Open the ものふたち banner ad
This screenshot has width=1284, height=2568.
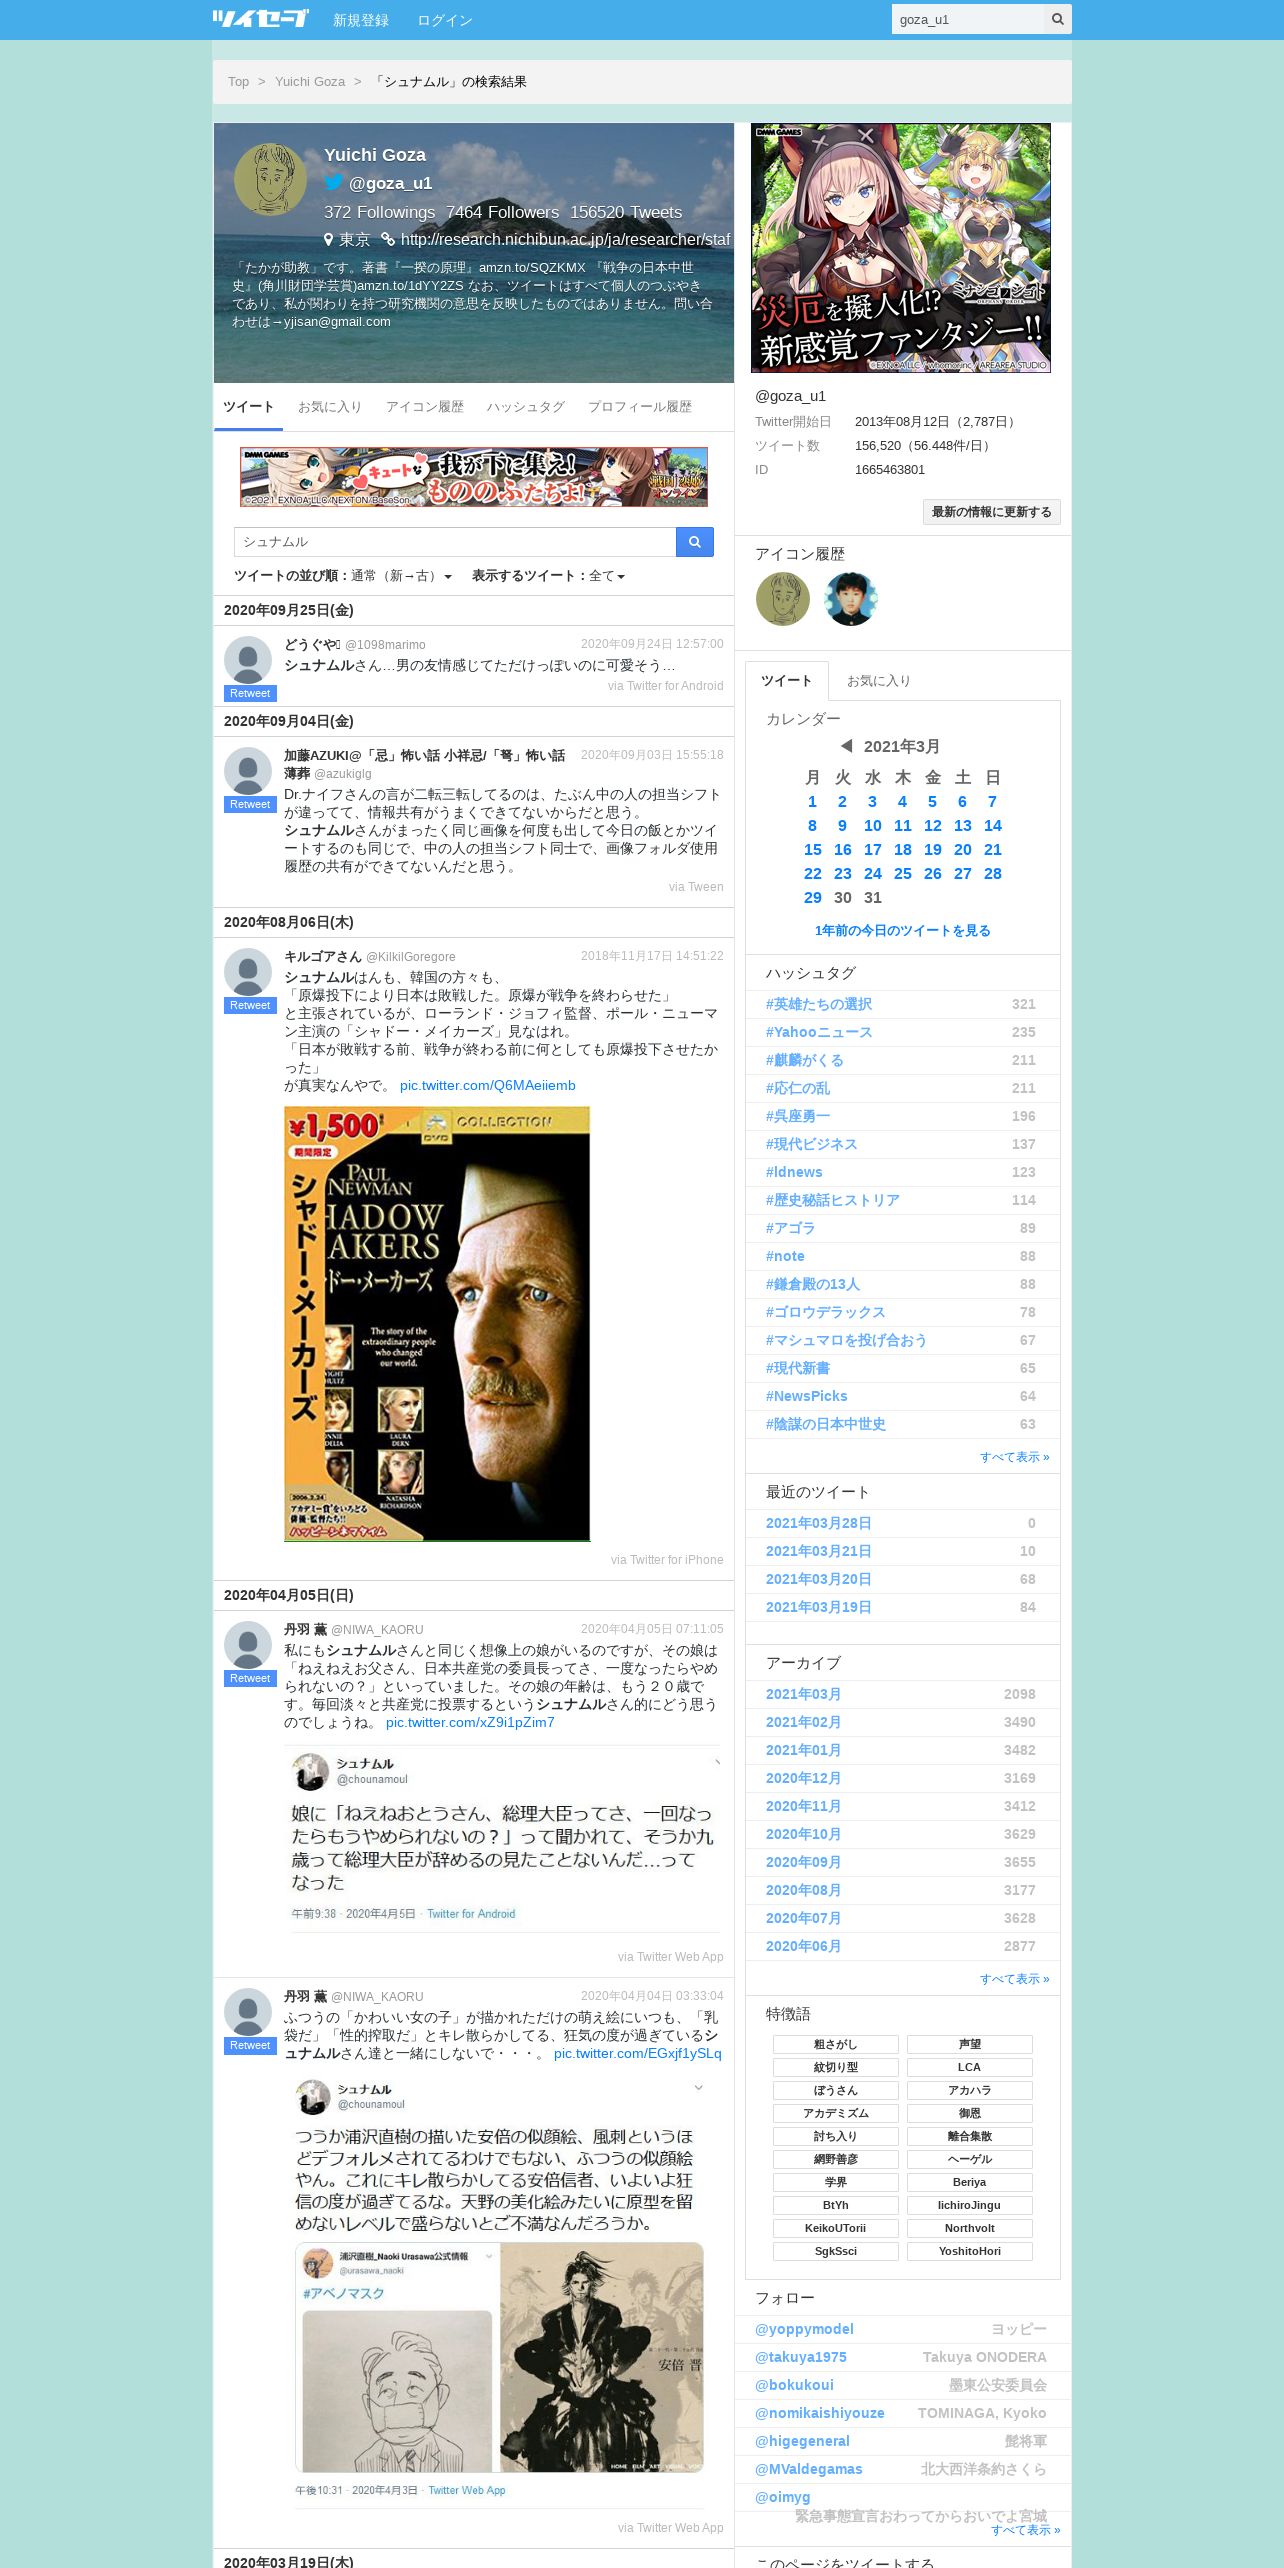point(474,477)
